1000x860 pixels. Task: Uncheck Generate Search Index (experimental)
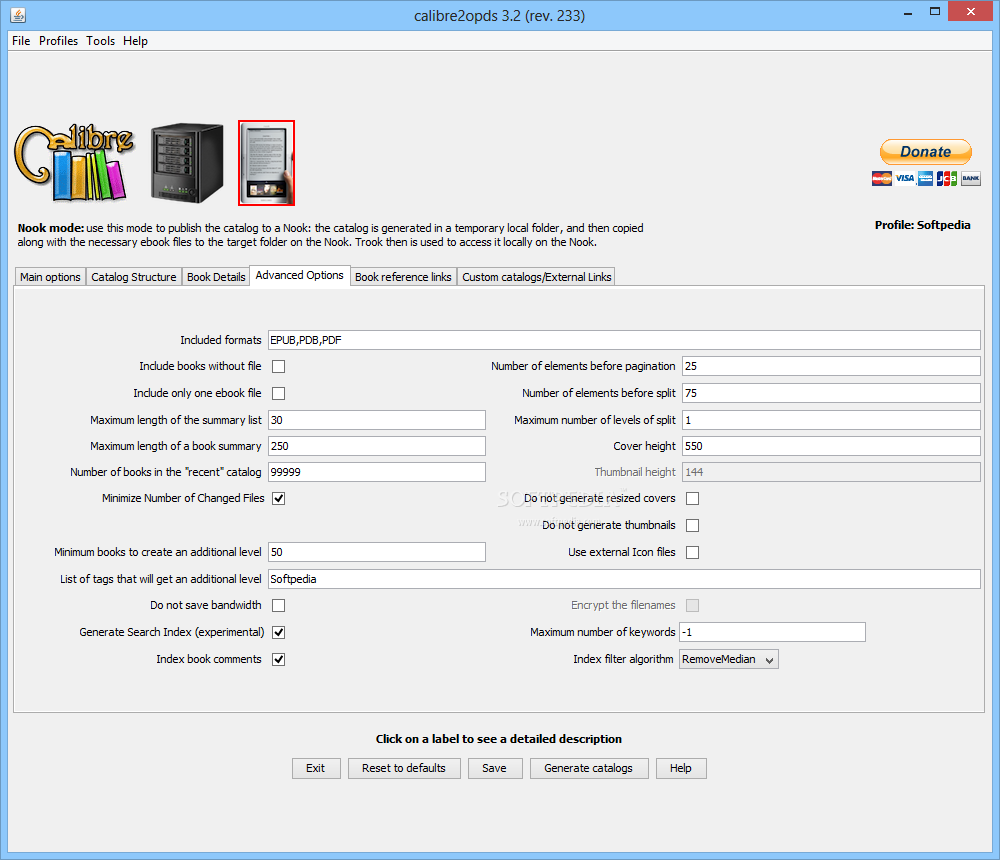(x=279, y=632)
